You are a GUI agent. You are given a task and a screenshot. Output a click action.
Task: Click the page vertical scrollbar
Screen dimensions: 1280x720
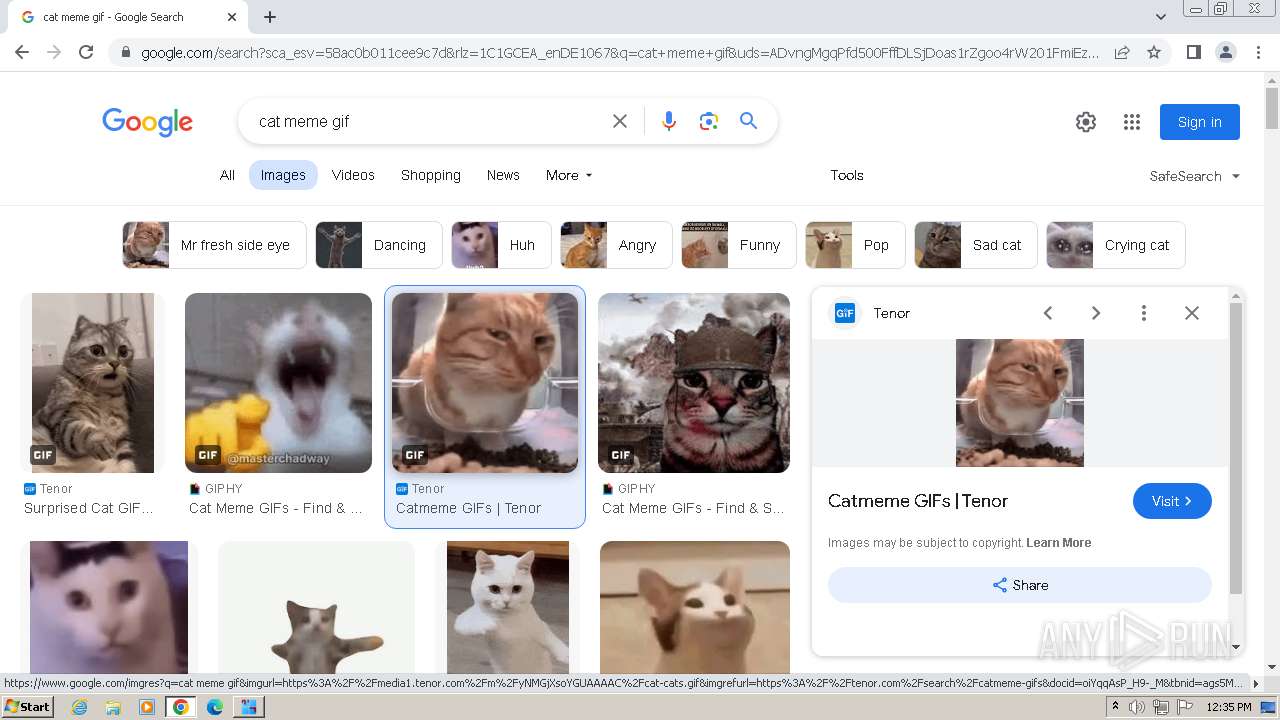point(1272,110)
